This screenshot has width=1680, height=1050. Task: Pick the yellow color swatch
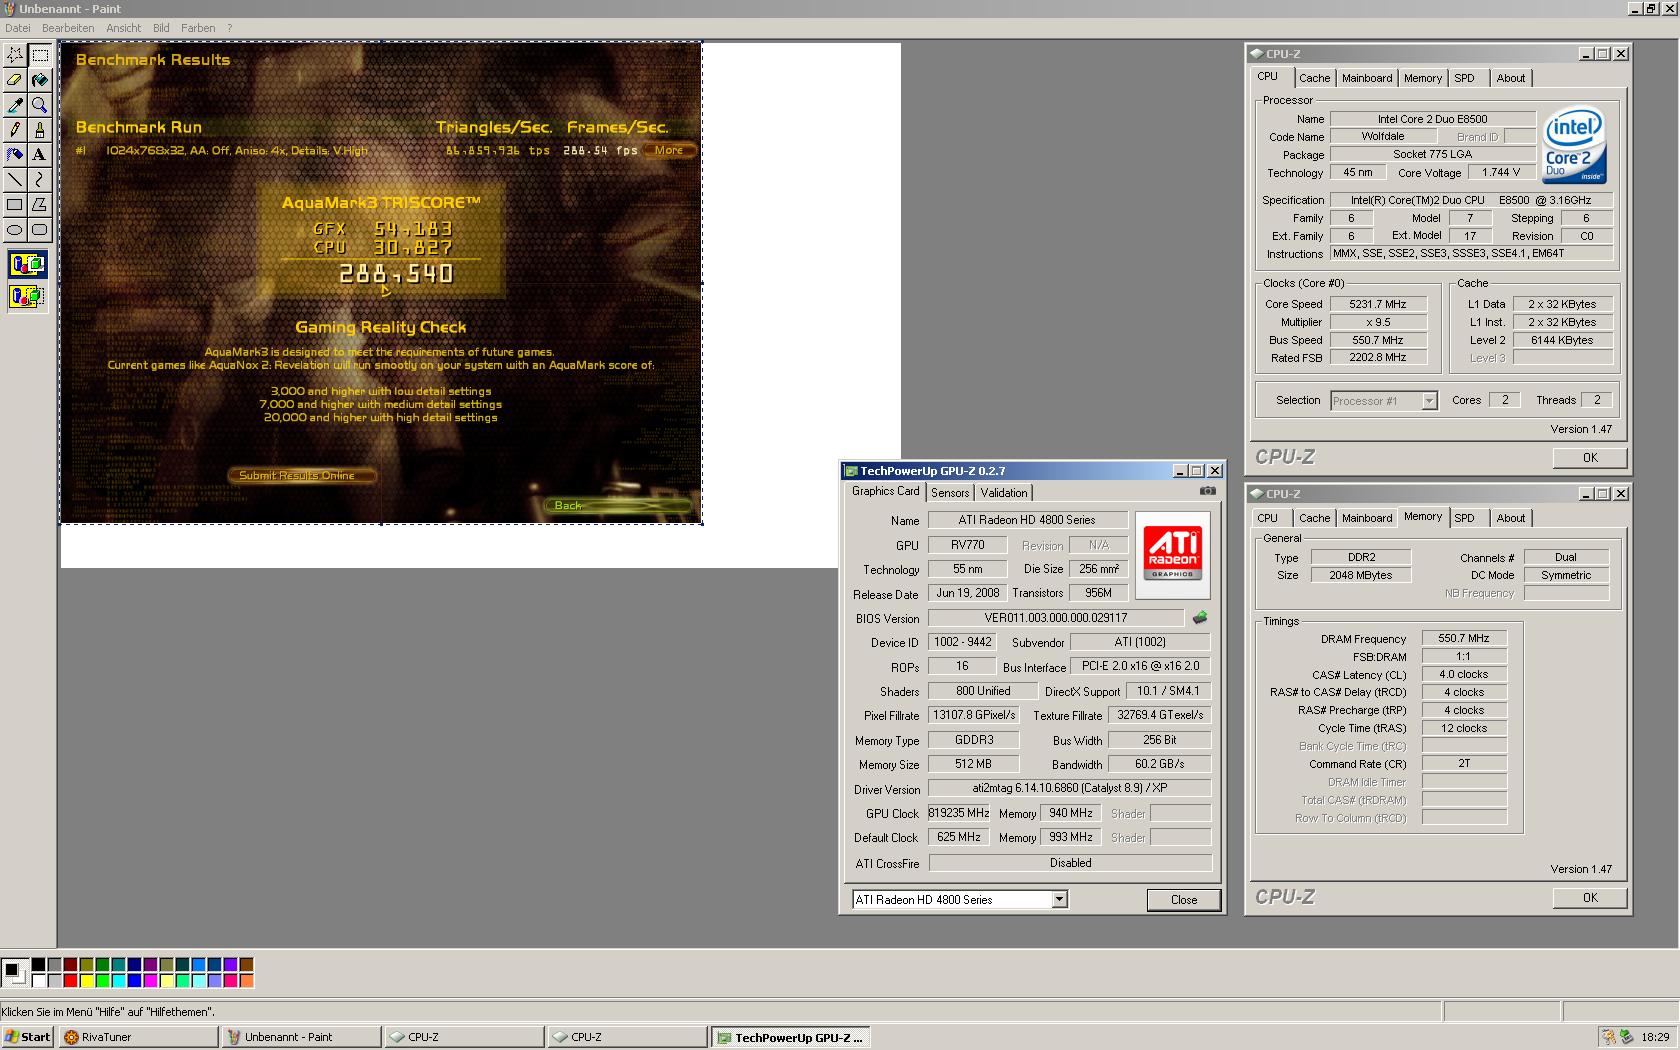click(x=86, y=980)
